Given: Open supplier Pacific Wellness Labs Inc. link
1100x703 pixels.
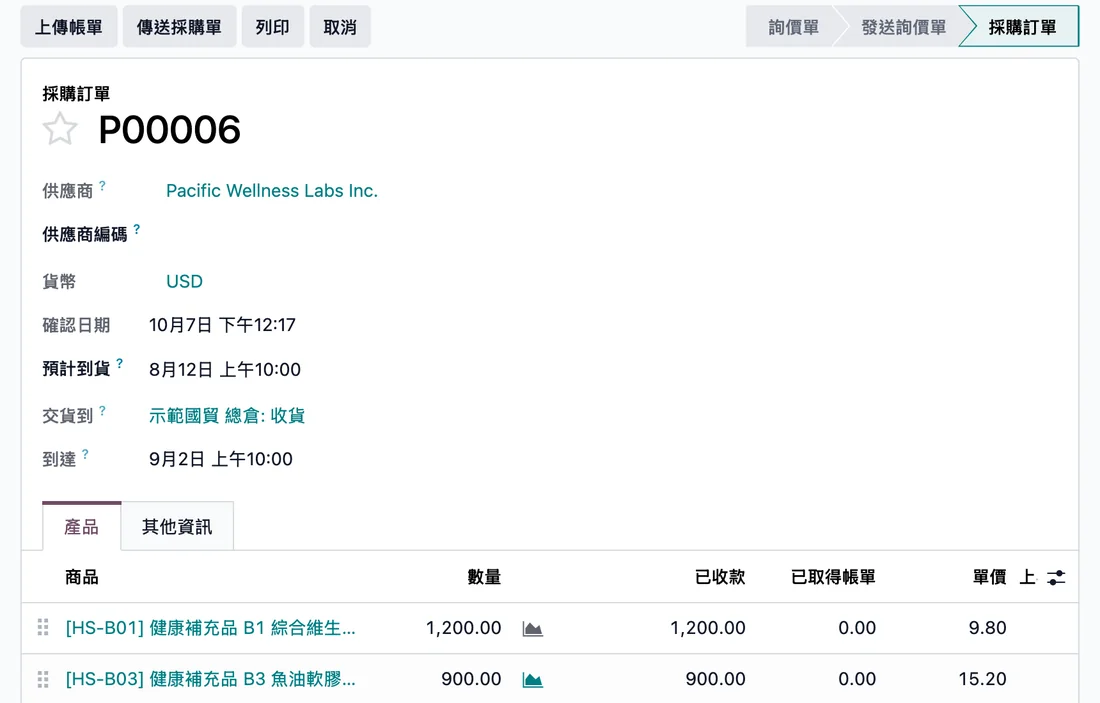Looking at the screenshot, I should (272, 191).
